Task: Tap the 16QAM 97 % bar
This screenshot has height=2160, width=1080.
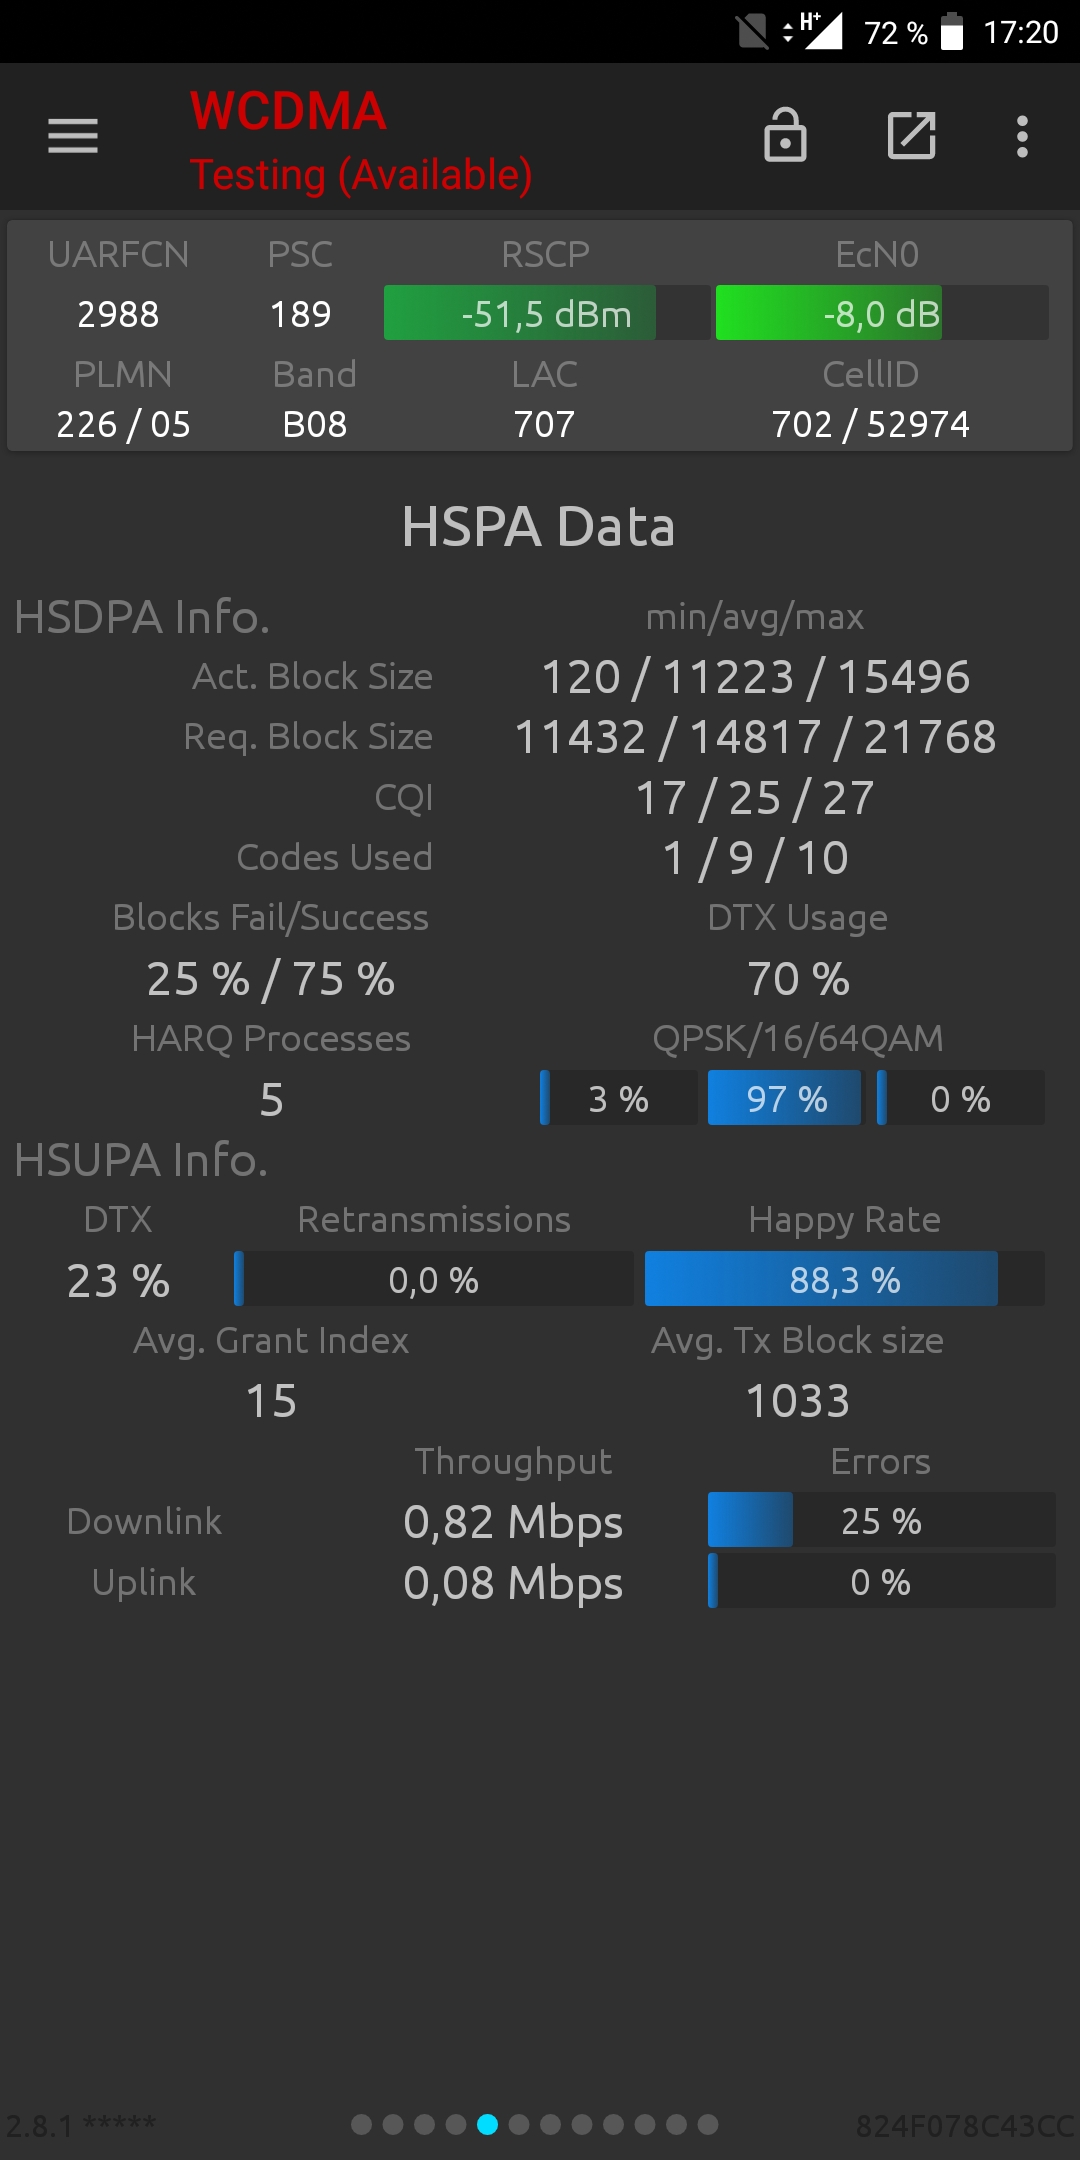Action: click(785, 1098)
